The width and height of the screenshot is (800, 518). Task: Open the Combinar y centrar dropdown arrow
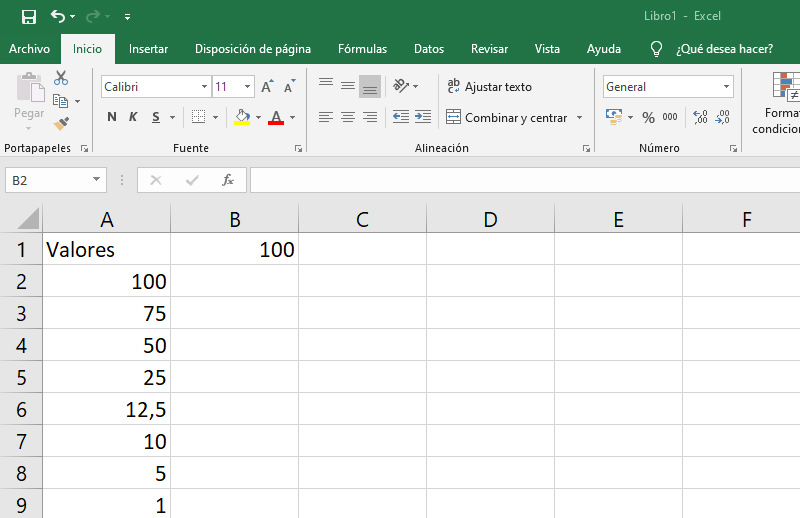(x=579, y=118)
